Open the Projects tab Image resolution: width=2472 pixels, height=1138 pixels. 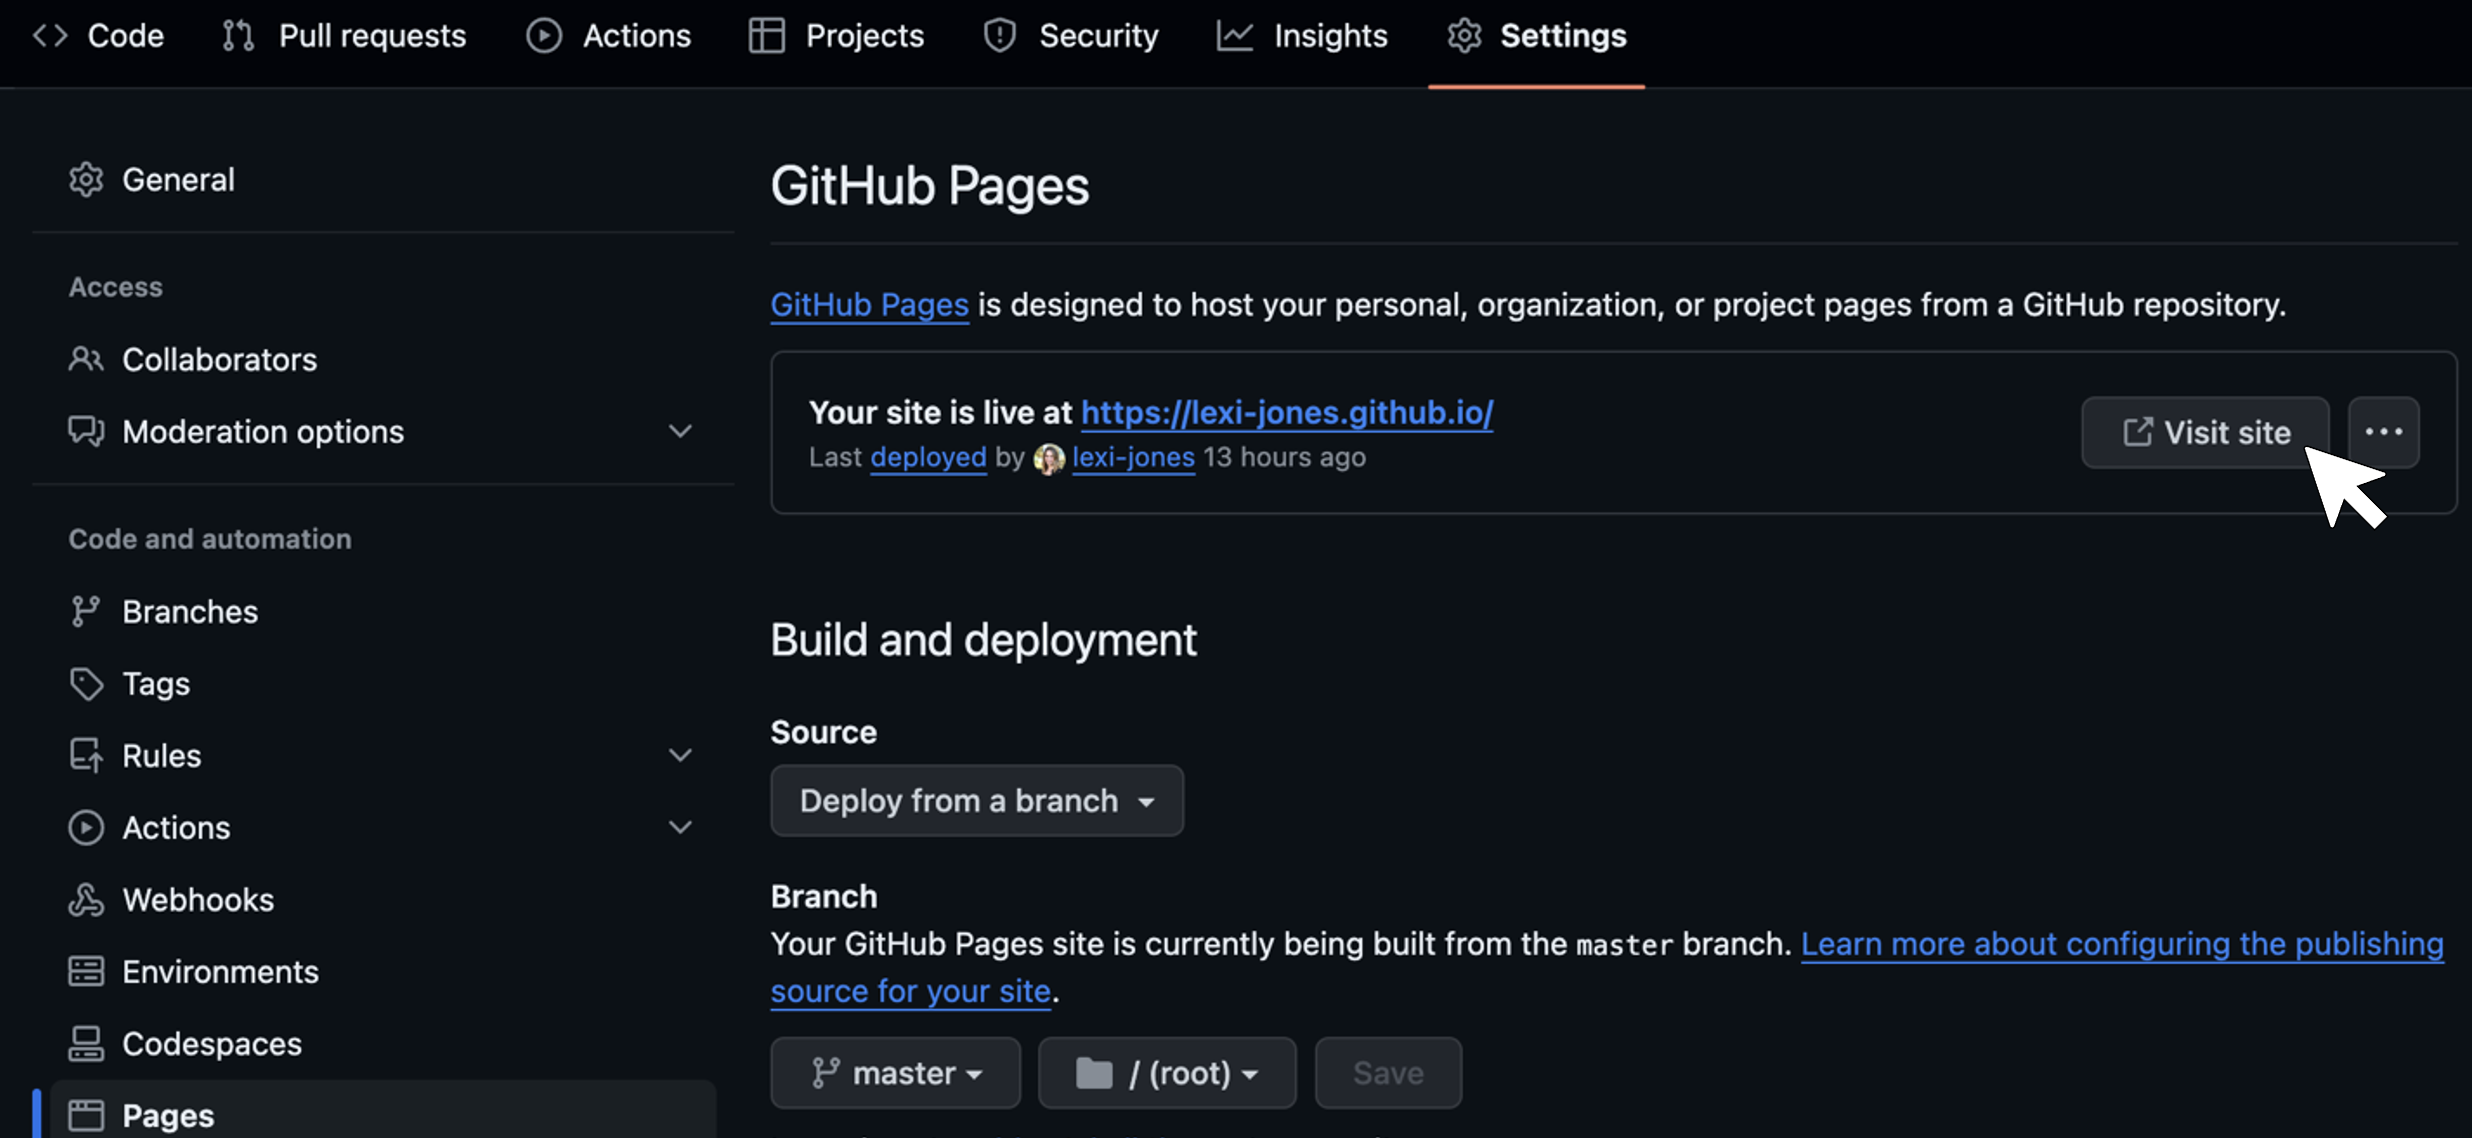point(836,36)
